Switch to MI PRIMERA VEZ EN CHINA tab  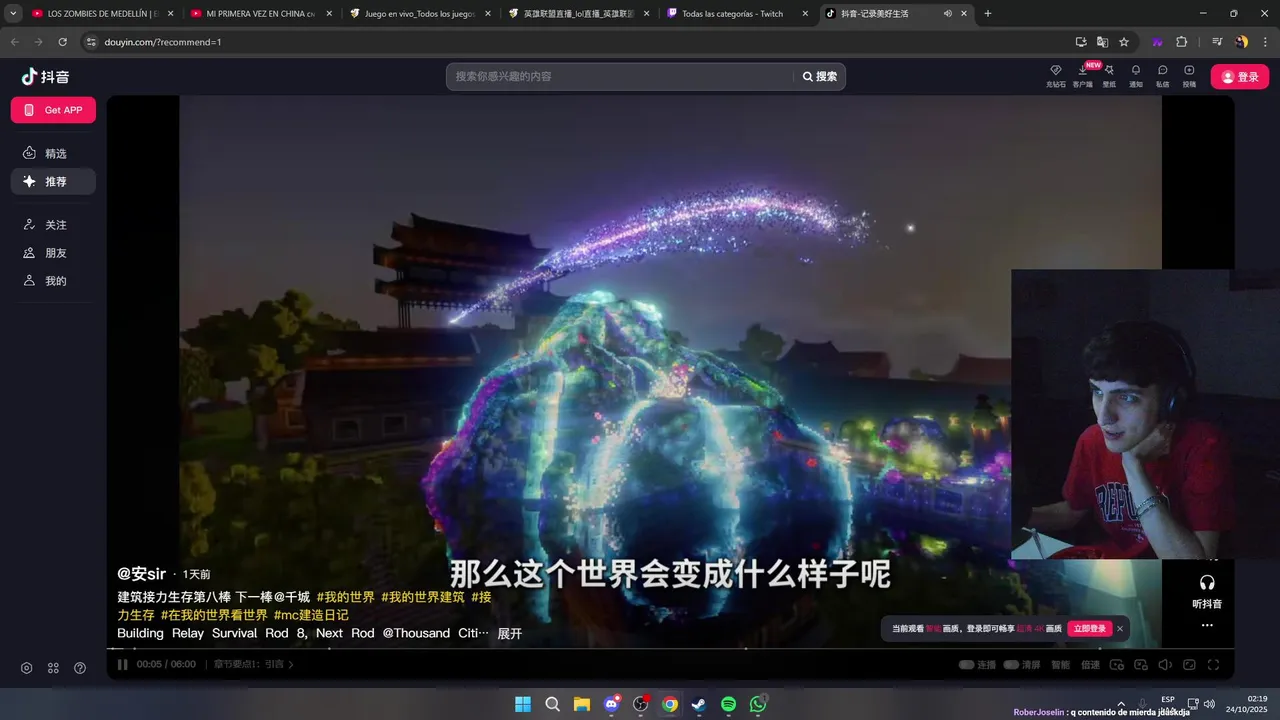coord(260,14)
